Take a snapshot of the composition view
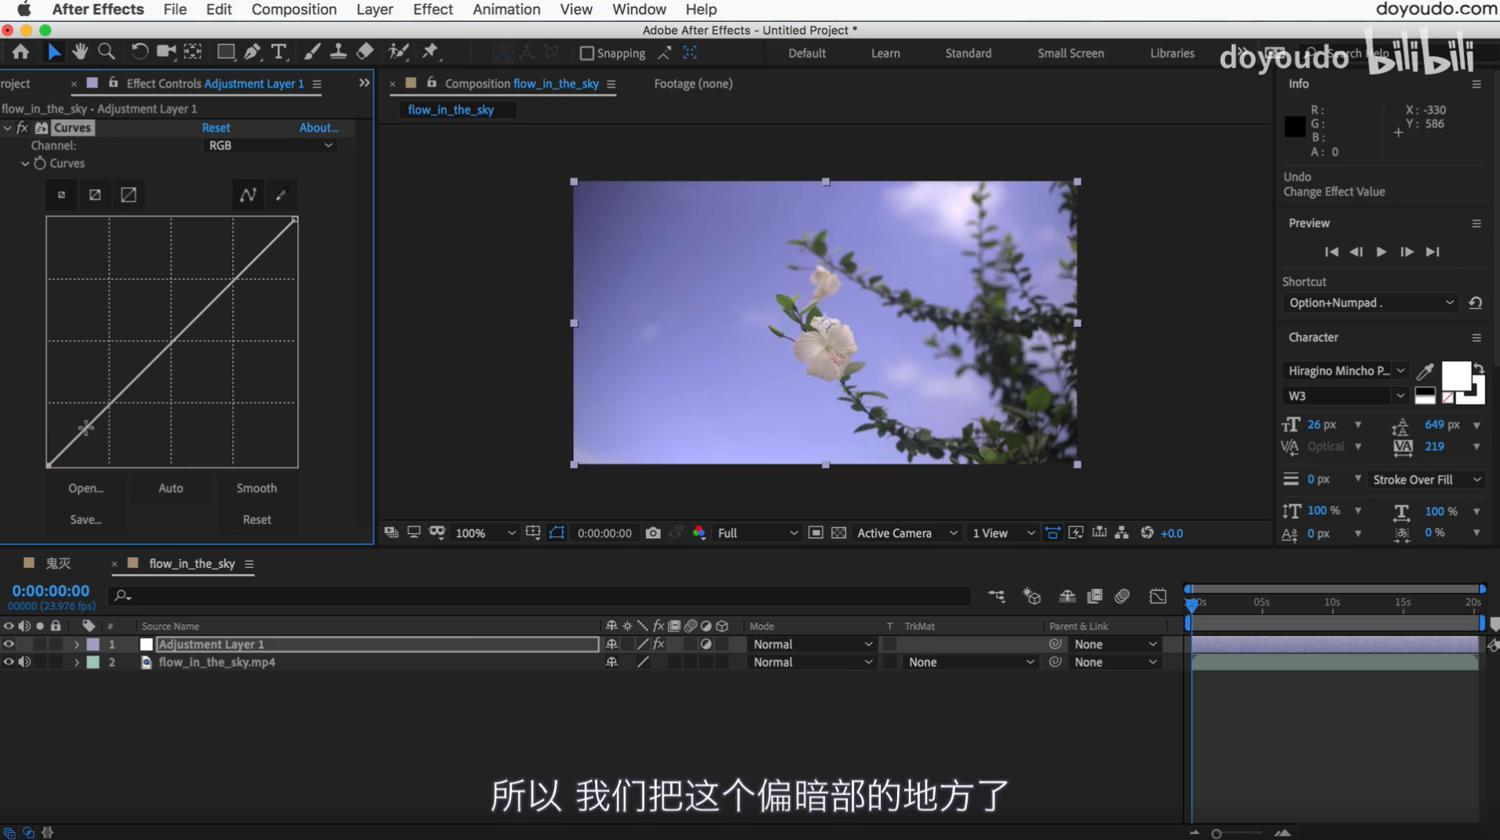 pos(653,533)
